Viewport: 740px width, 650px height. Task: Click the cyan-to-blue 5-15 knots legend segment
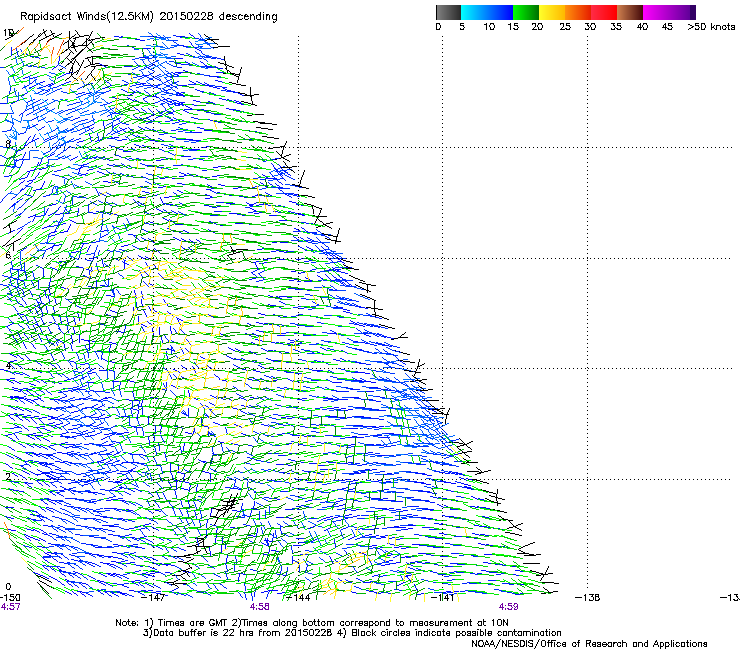(x=487, y=12)
